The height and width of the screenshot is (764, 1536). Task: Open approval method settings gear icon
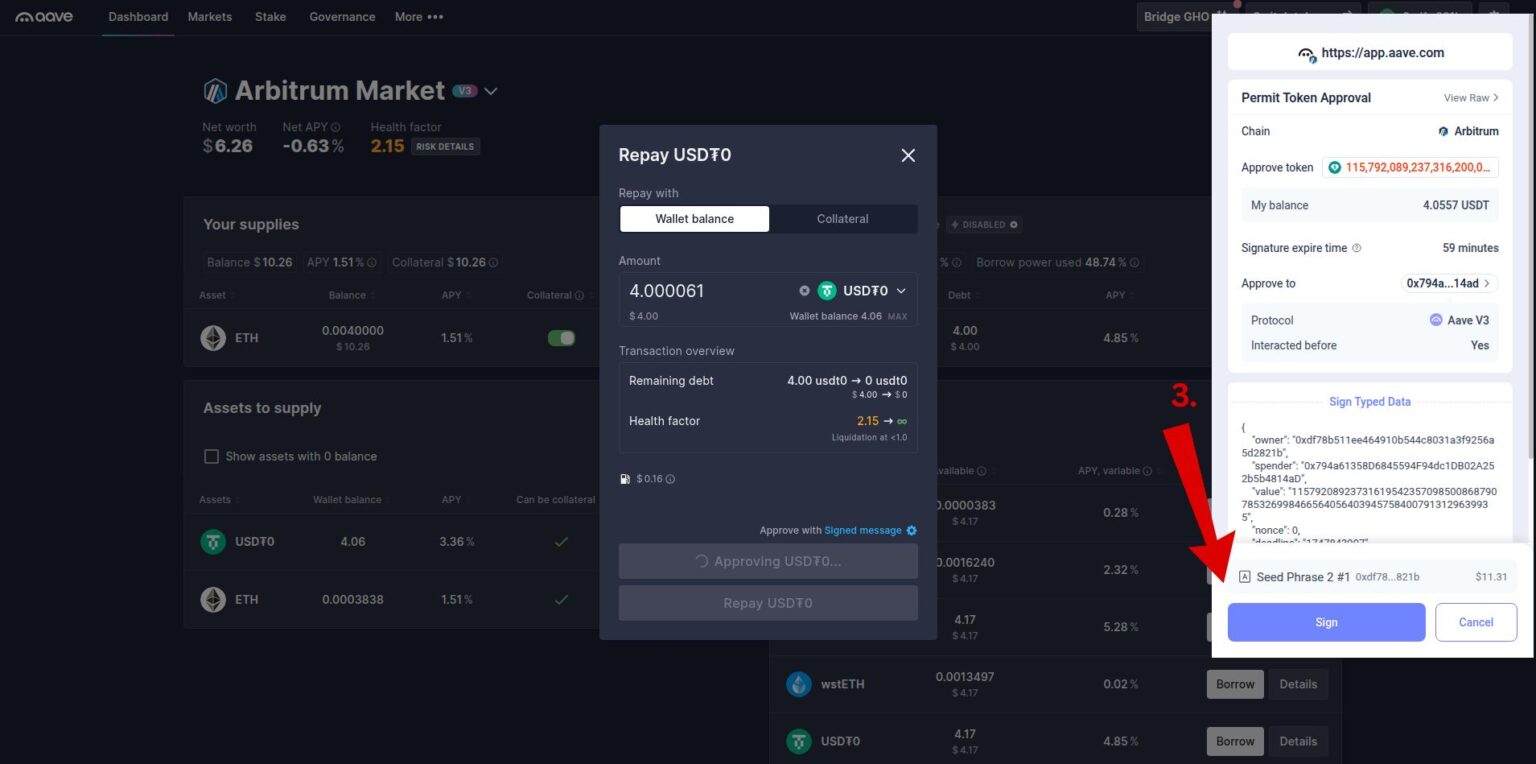point(911,531)
